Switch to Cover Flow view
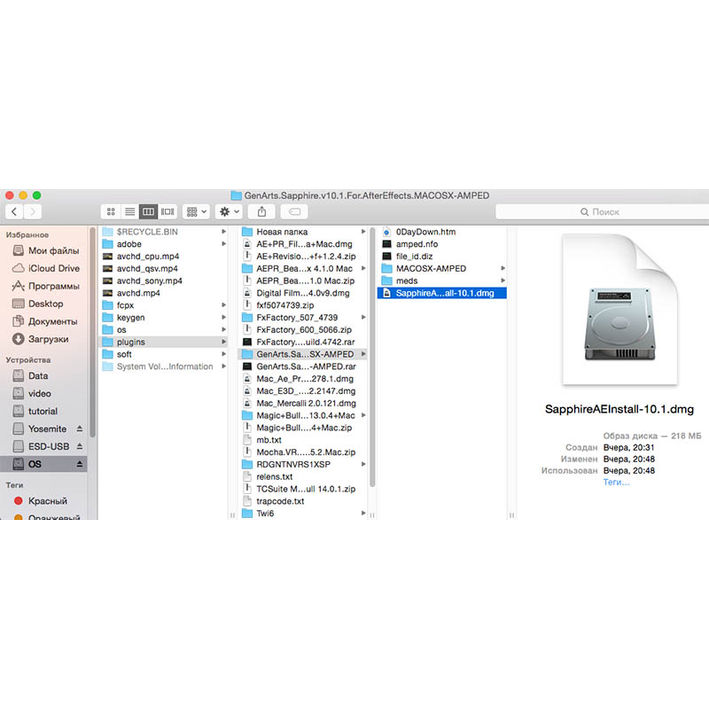709x709 pixels. point(167,211)
